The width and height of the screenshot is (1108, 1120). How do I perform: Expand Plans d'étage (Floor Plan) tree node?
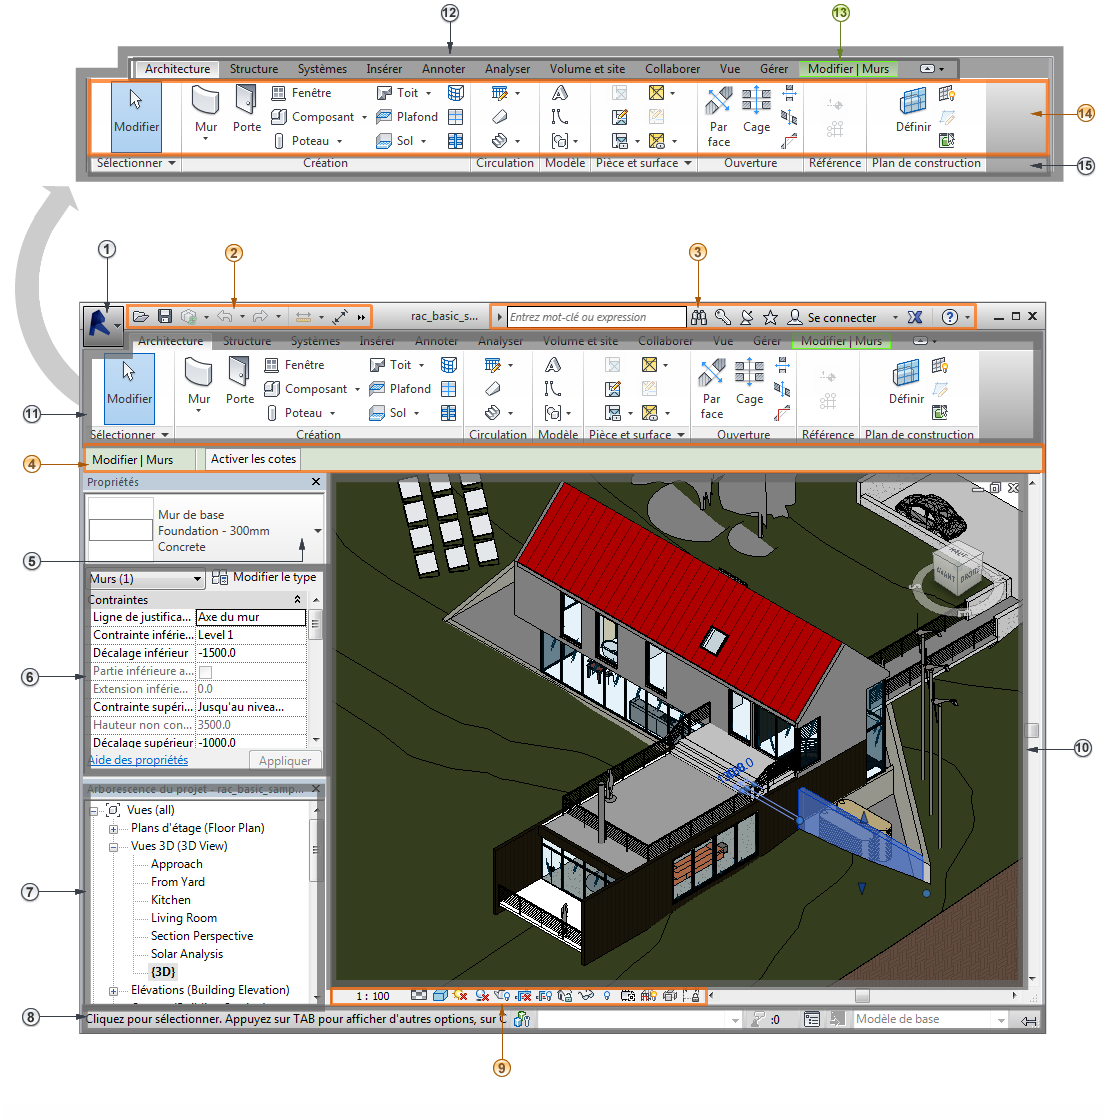coord(114,829)
